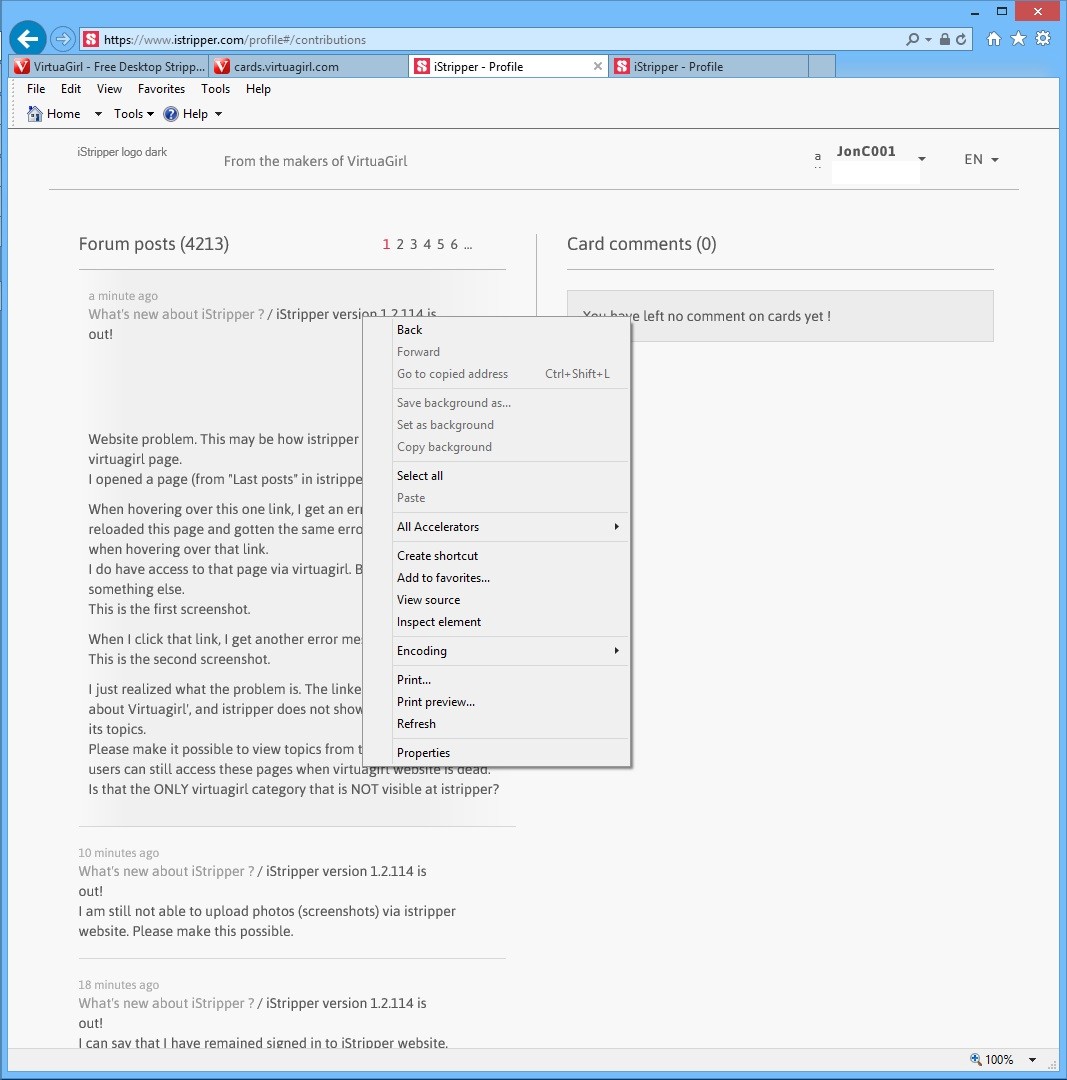1067x1080 pixels.
Task: Expand the All Accelerators submenu
Action: 510,527
